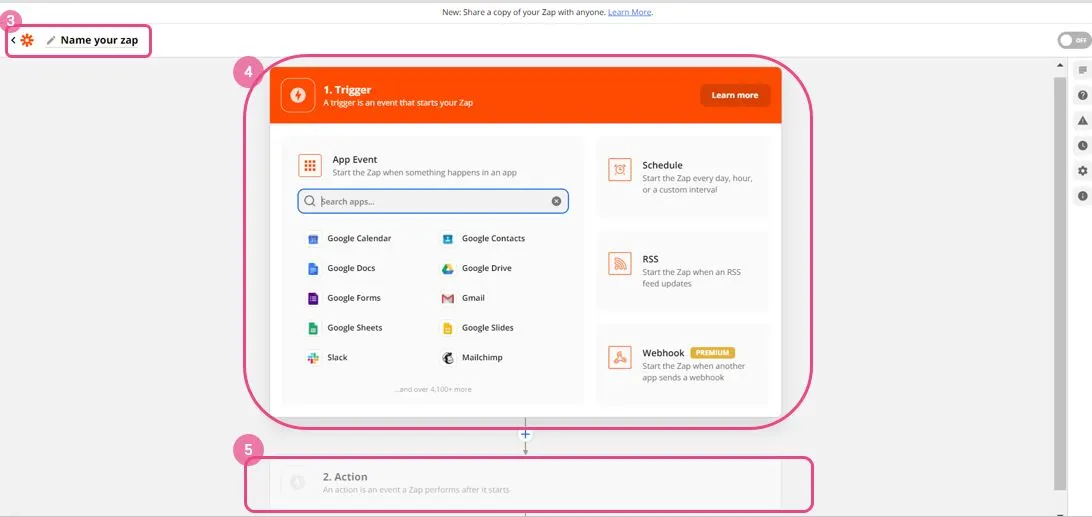
Task: Select the Mailchimp icon
Action: 448,358
